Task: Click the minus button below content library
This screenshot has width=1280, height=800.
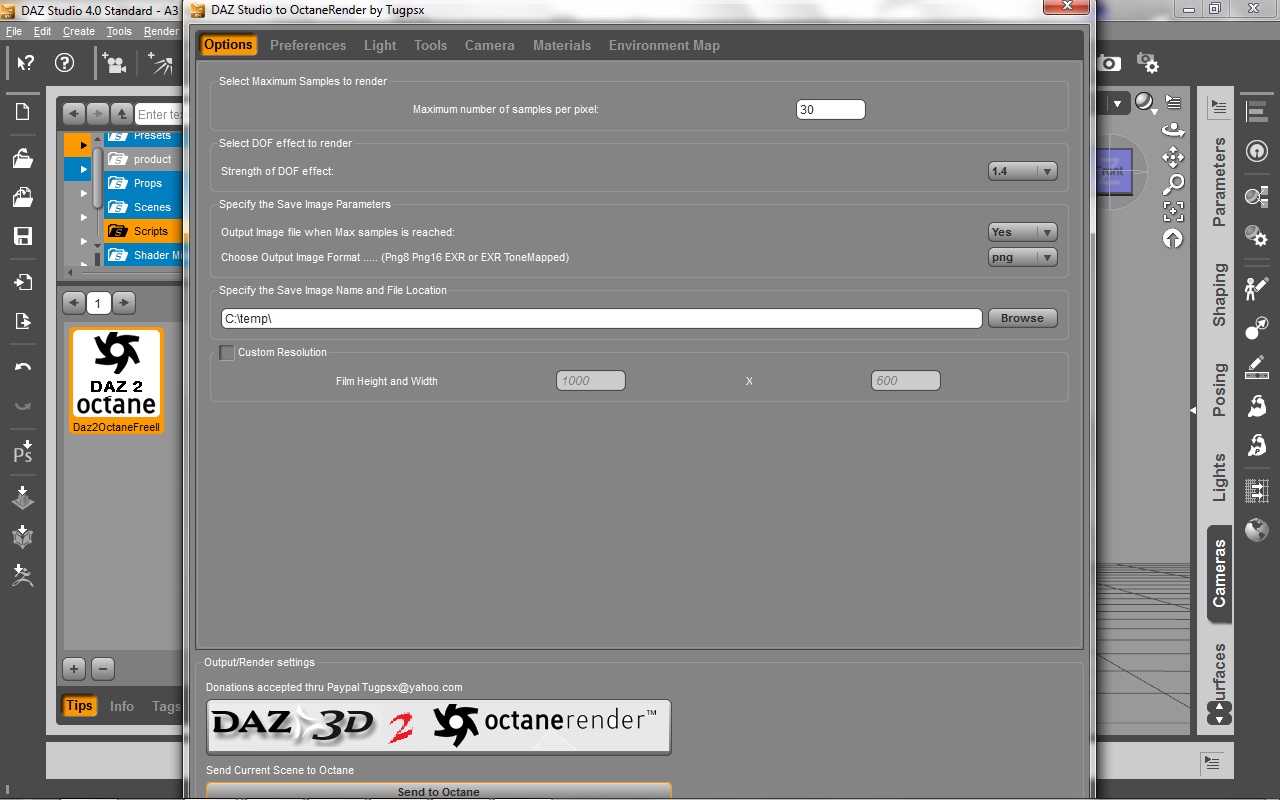Action: (x=102, y=669)
